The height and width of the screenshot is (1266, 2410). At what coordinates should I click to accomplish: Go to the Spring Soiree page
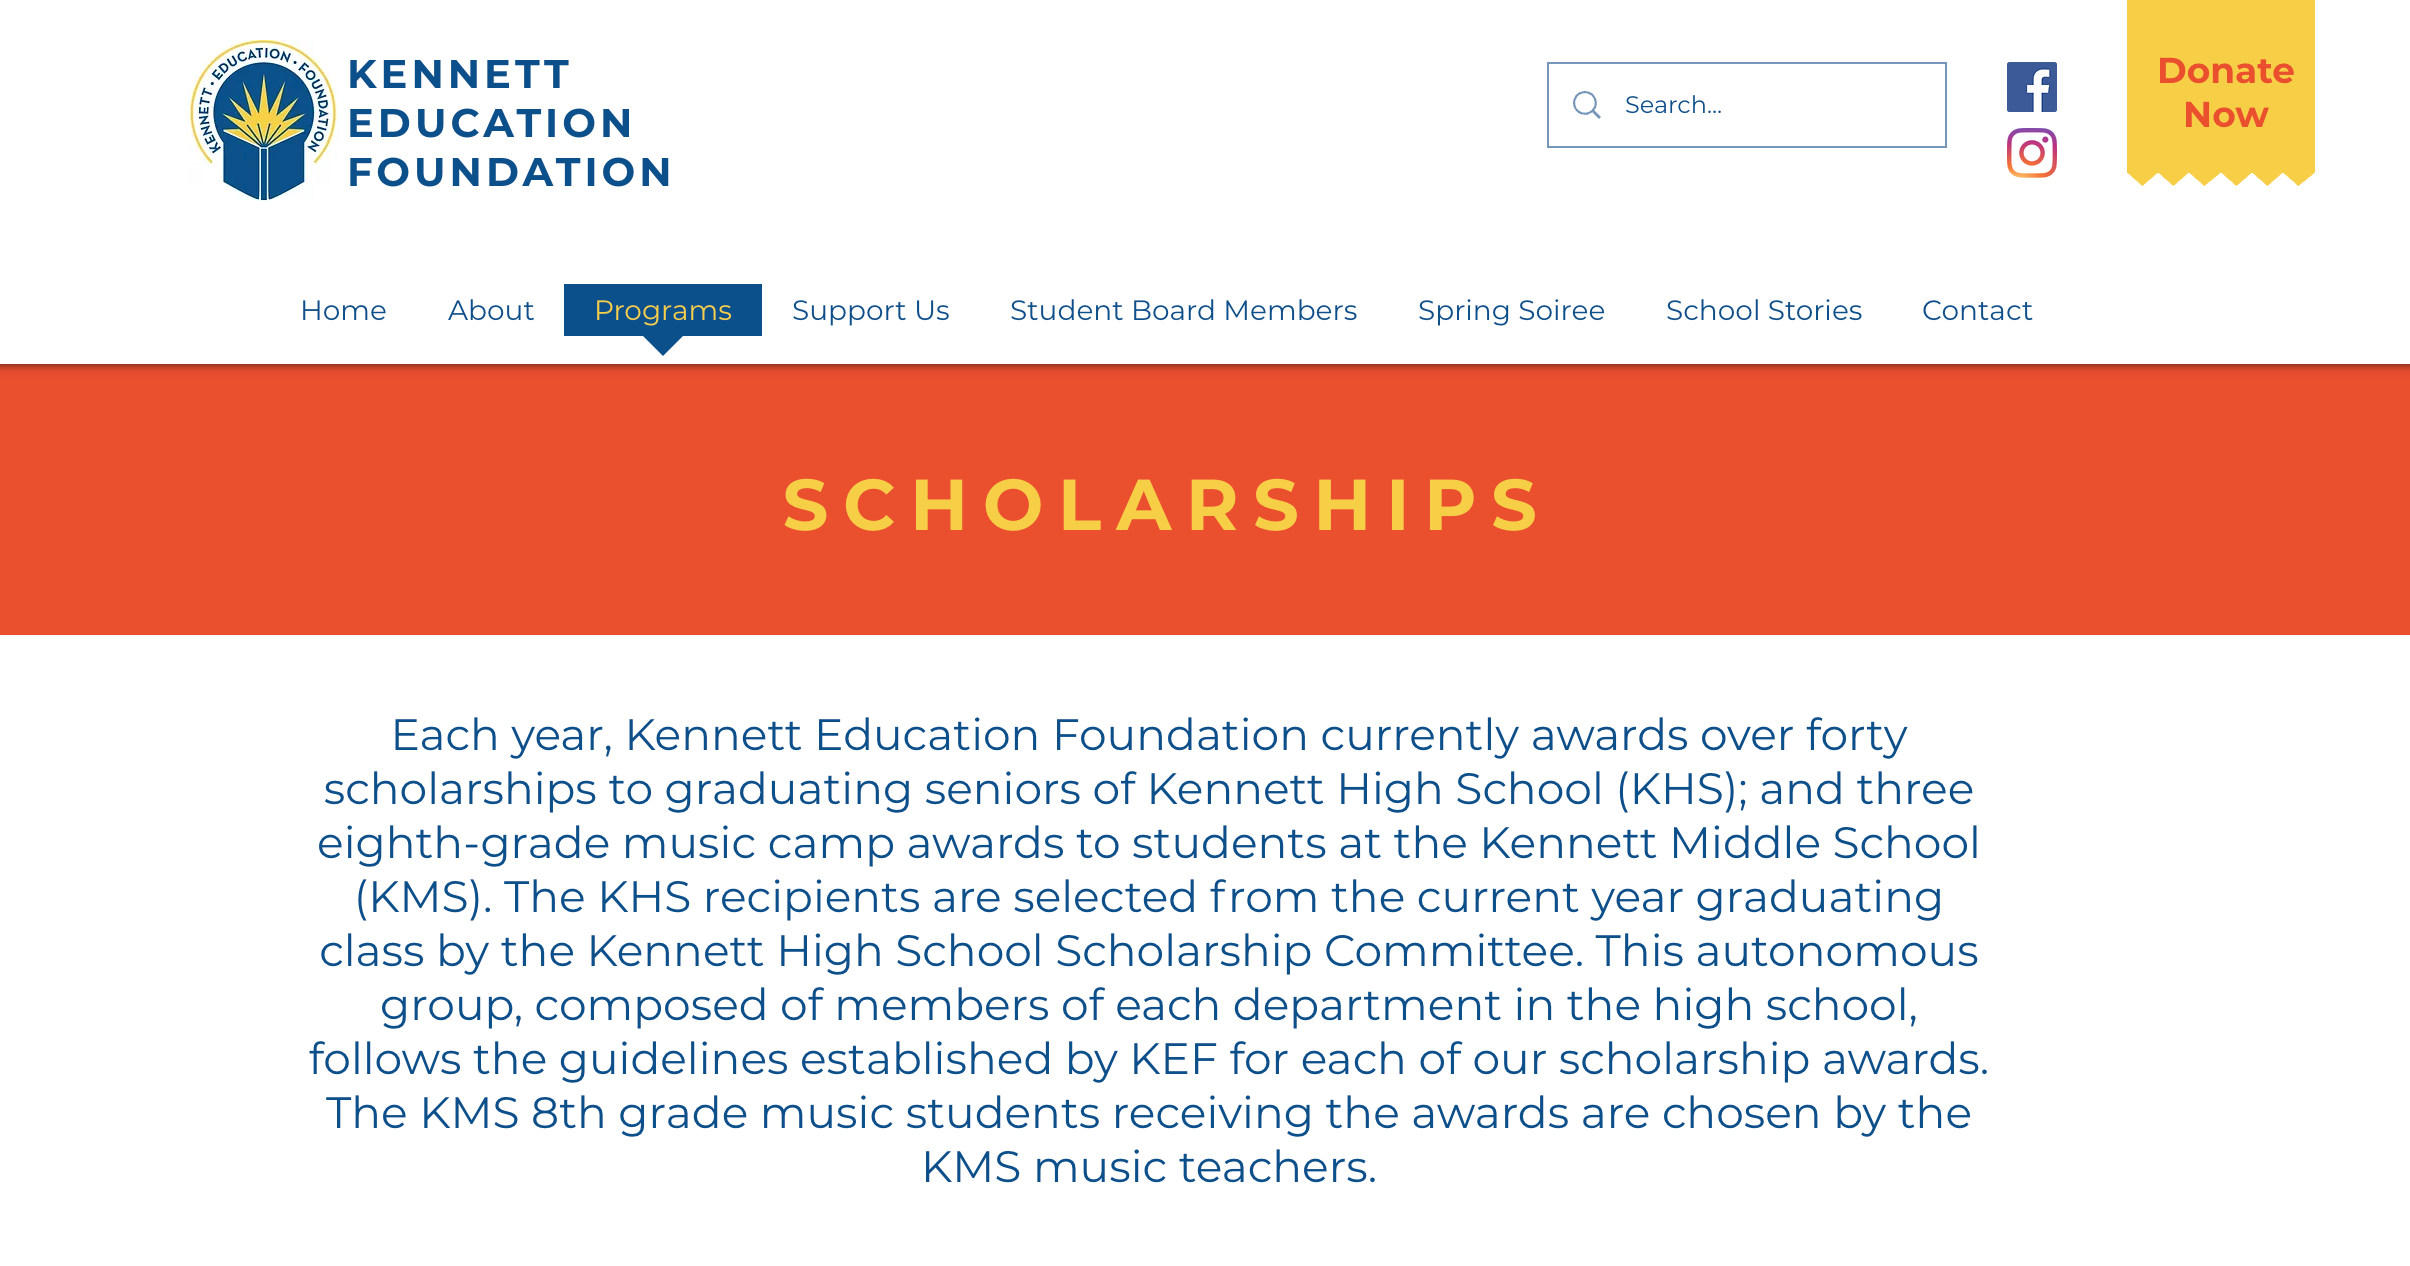[1511, 310]
